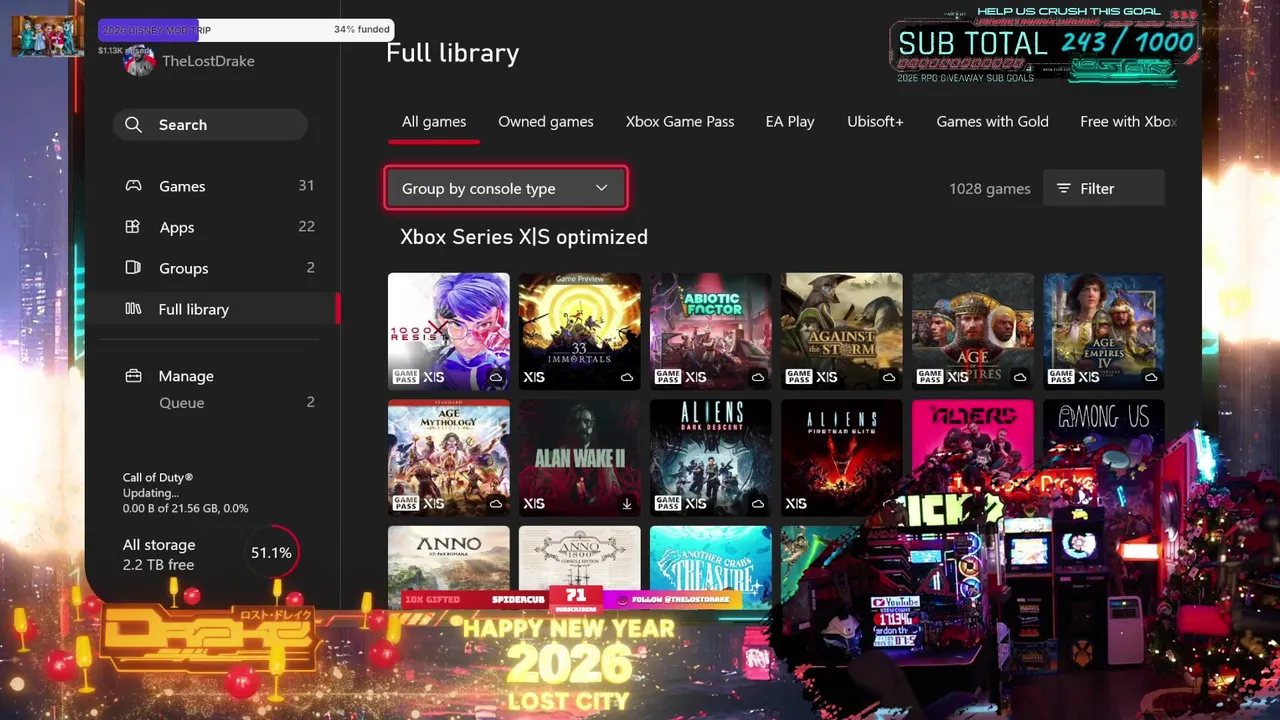
Task: Click the Xbox Series X|S optimized heading
Action: (524, 237)
